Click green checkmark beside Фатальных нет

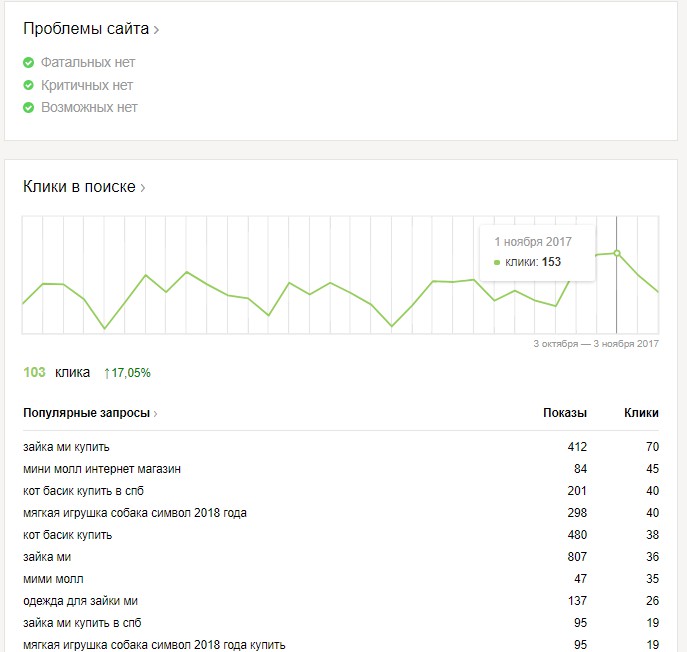(x=29, y=63)
